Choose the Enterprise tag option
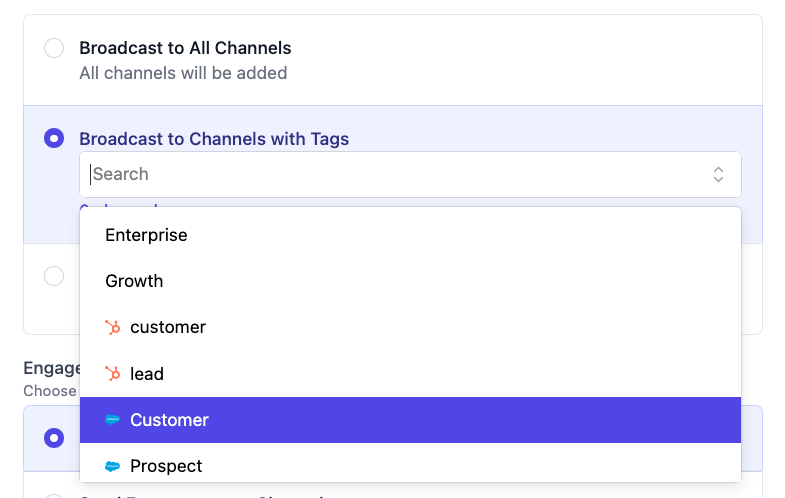This screenshot has height=498, width=785. 146,235
